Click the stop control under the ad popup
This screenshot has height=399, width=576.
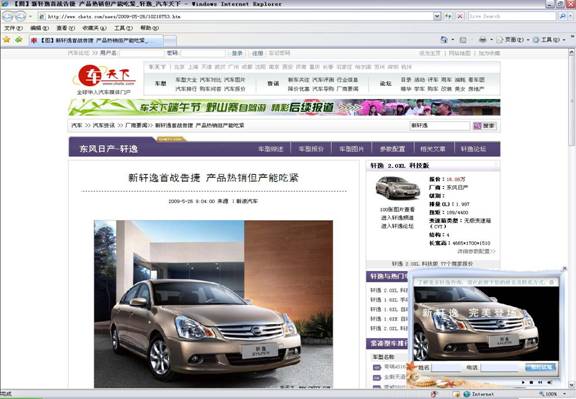coord(532,382)
